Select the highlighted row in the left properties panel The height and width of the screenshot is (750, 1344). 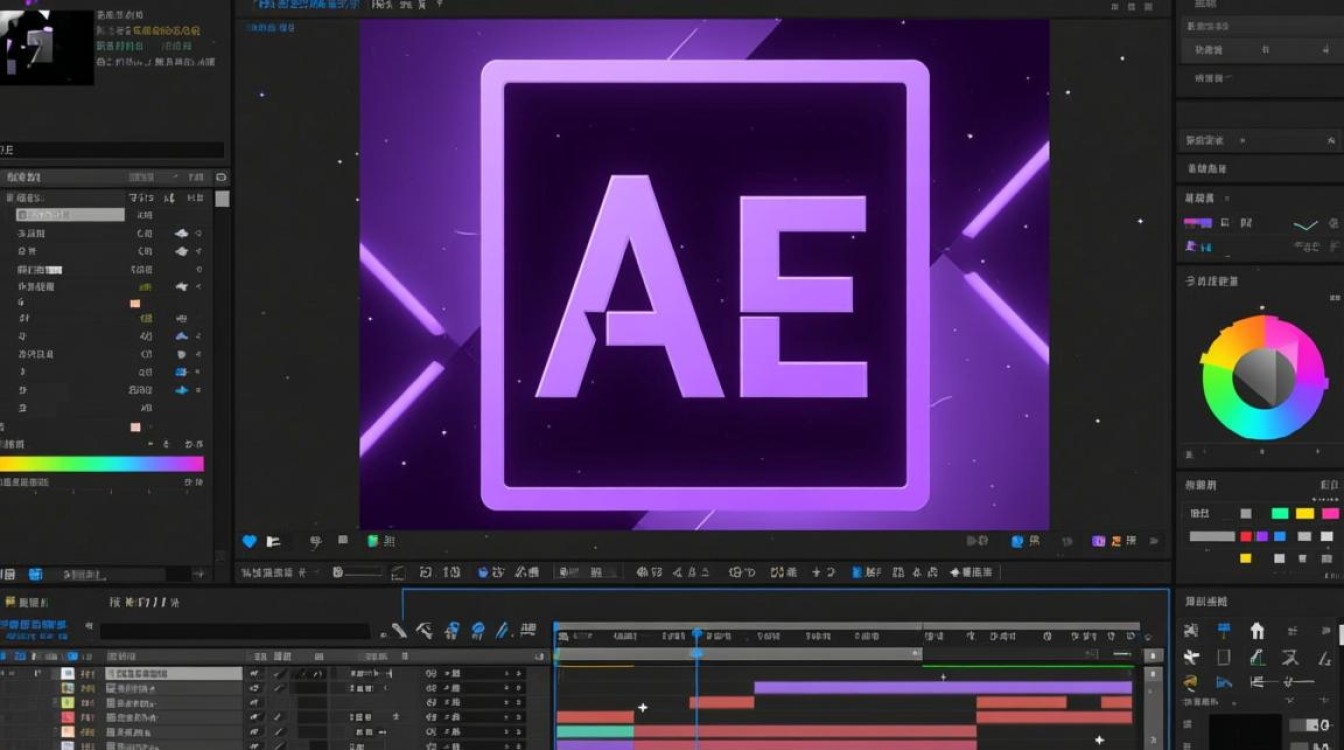click(69, 214)
